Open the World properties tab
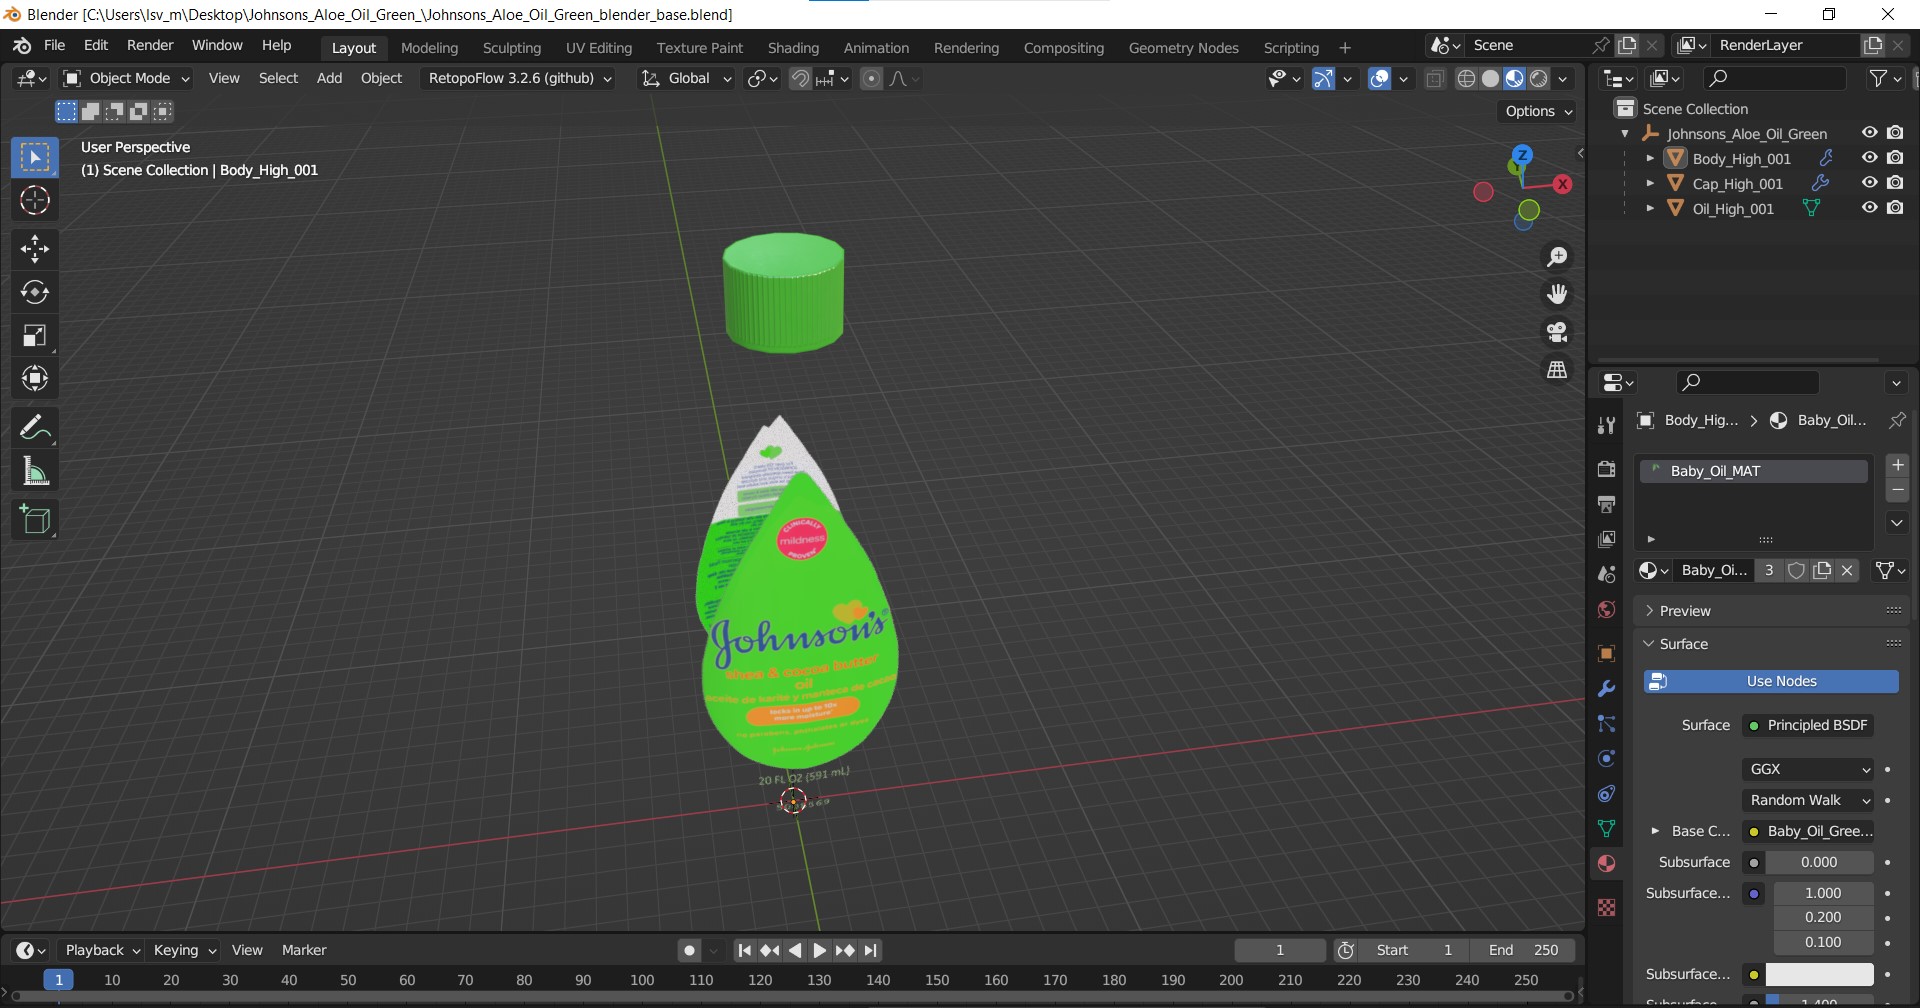The width and height of the screenshot is (1920, 1008). point(1606,610)
